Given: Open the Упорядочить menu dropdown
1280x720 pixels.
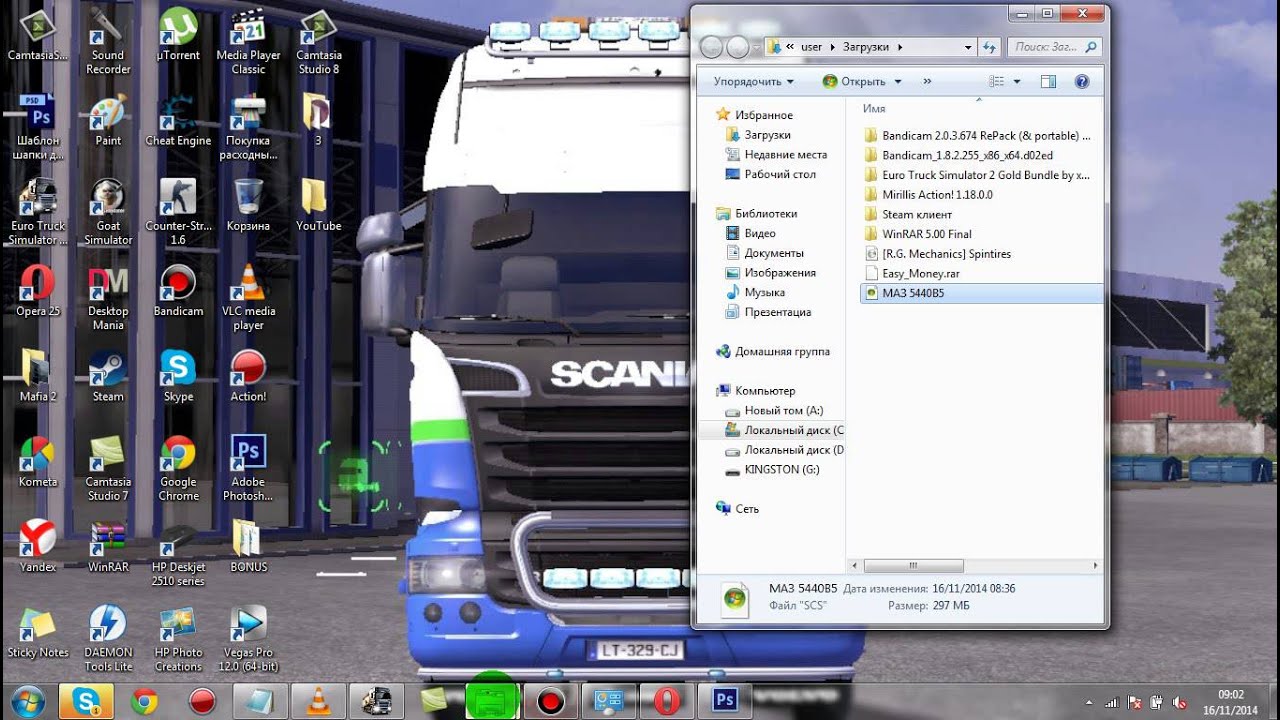Looking at the screenshot, I should (753, 81).
